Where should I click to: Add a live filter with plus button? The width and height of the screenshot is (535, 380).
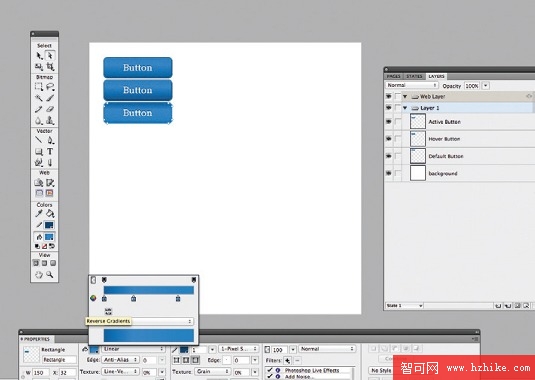click(x=288, y=360)
